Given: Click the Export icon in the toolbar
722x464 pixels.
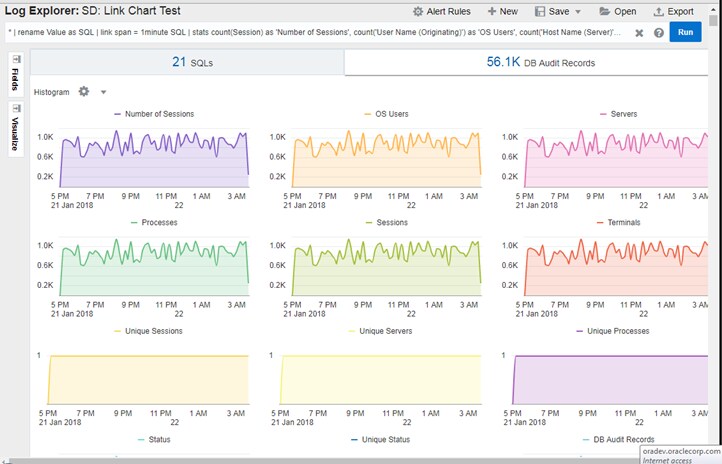Looking at the screenshot, I should [658, 12].
